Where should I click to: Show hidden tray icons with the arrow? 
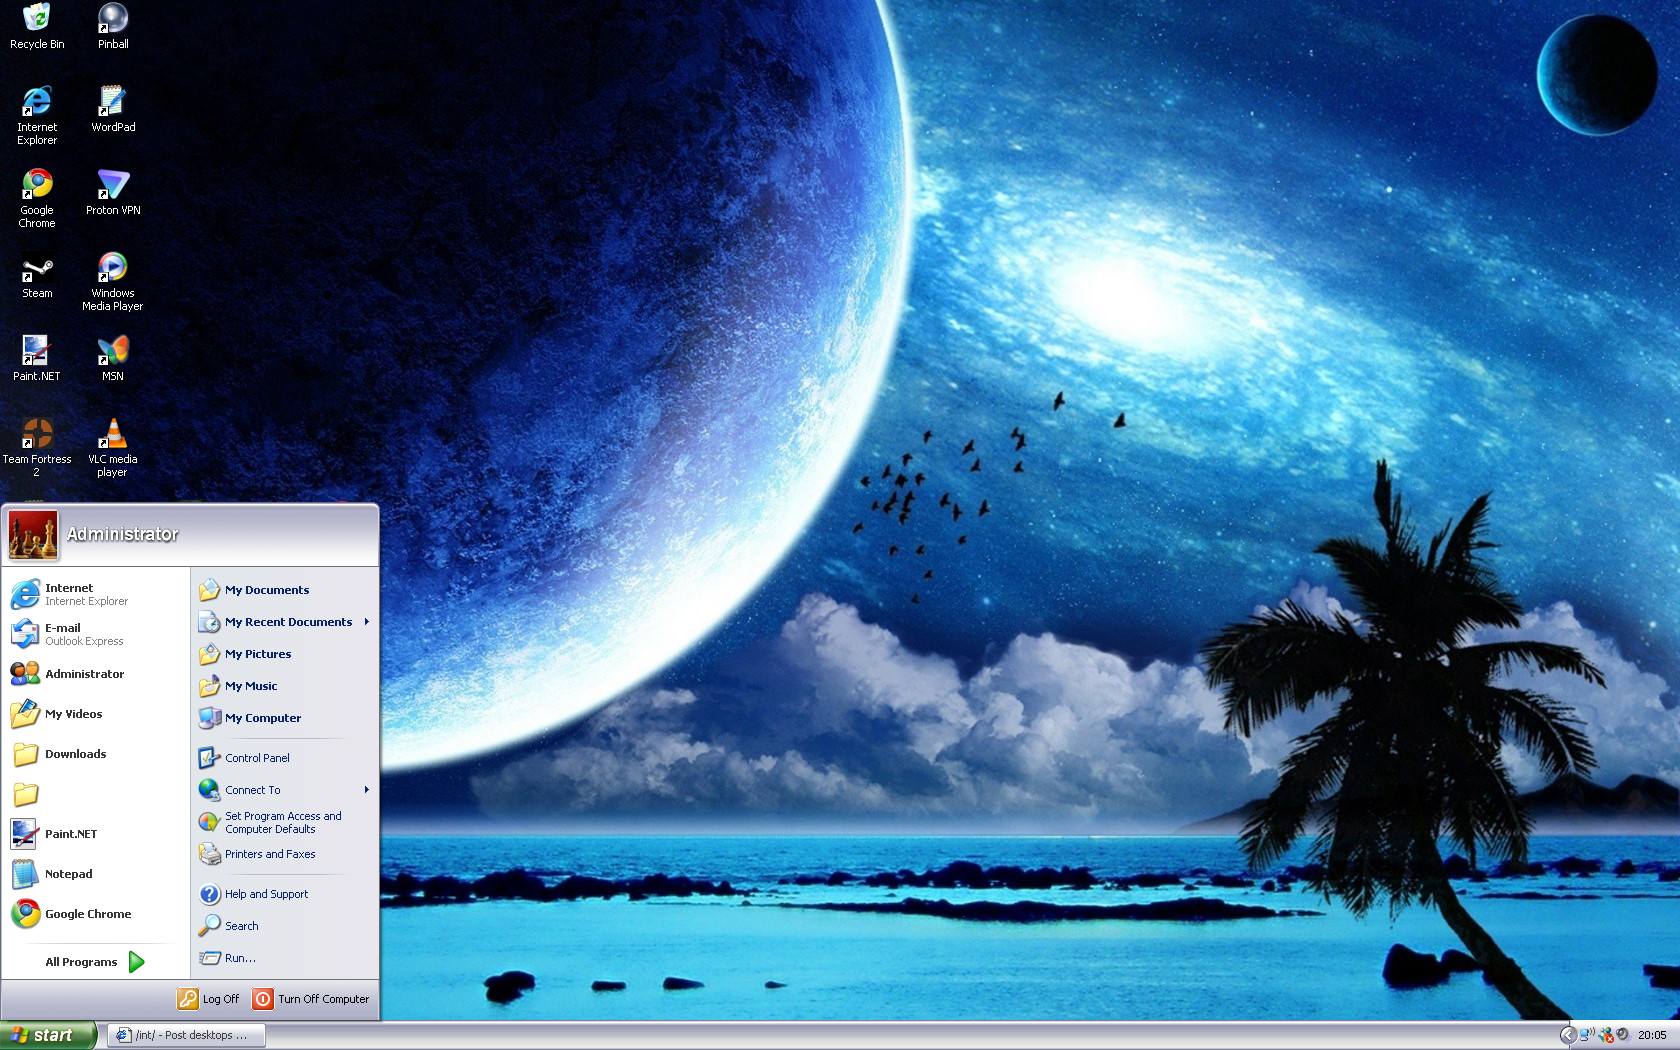click(1568, 1035)
